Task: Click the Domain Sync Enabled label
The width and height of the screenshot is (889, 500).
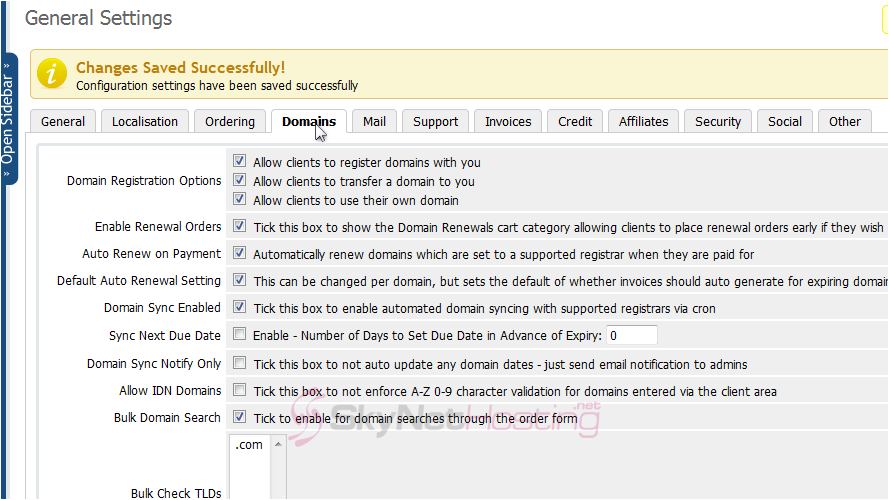Action: click(x=162, y=308)
